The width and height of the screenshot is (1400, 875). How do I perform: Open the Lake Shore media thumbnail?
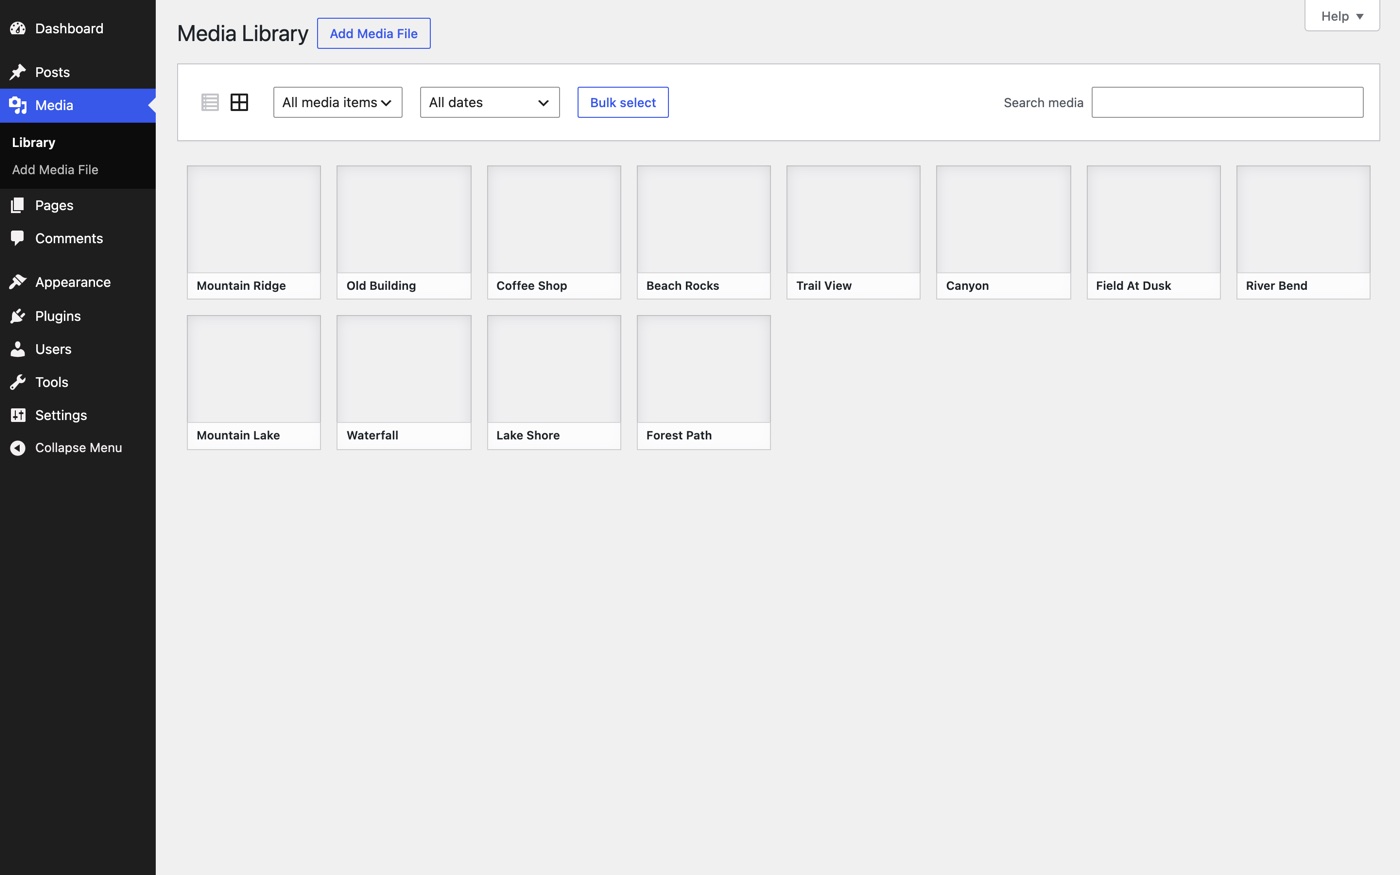[554, 382]
